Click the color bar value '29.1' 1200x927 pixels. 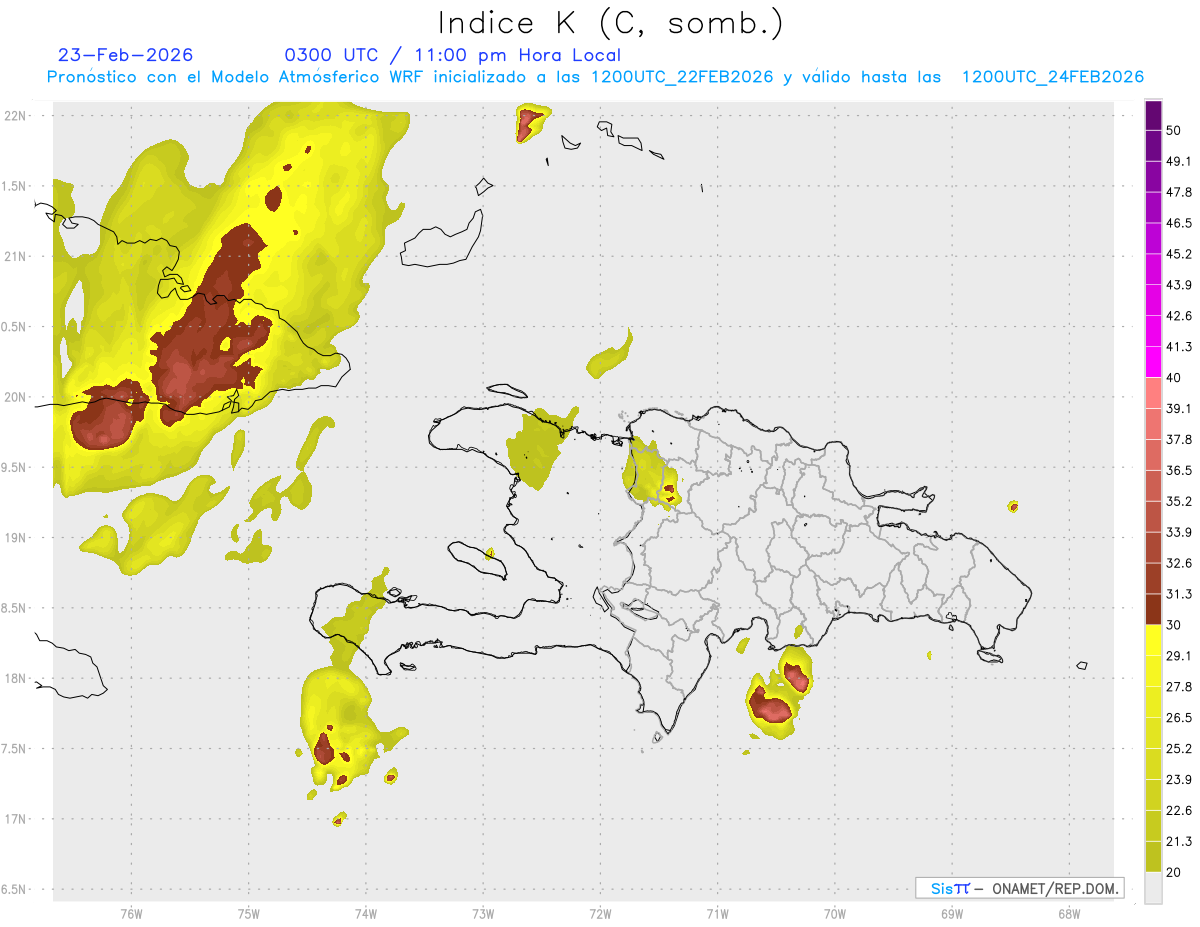tap(1179, 656)
